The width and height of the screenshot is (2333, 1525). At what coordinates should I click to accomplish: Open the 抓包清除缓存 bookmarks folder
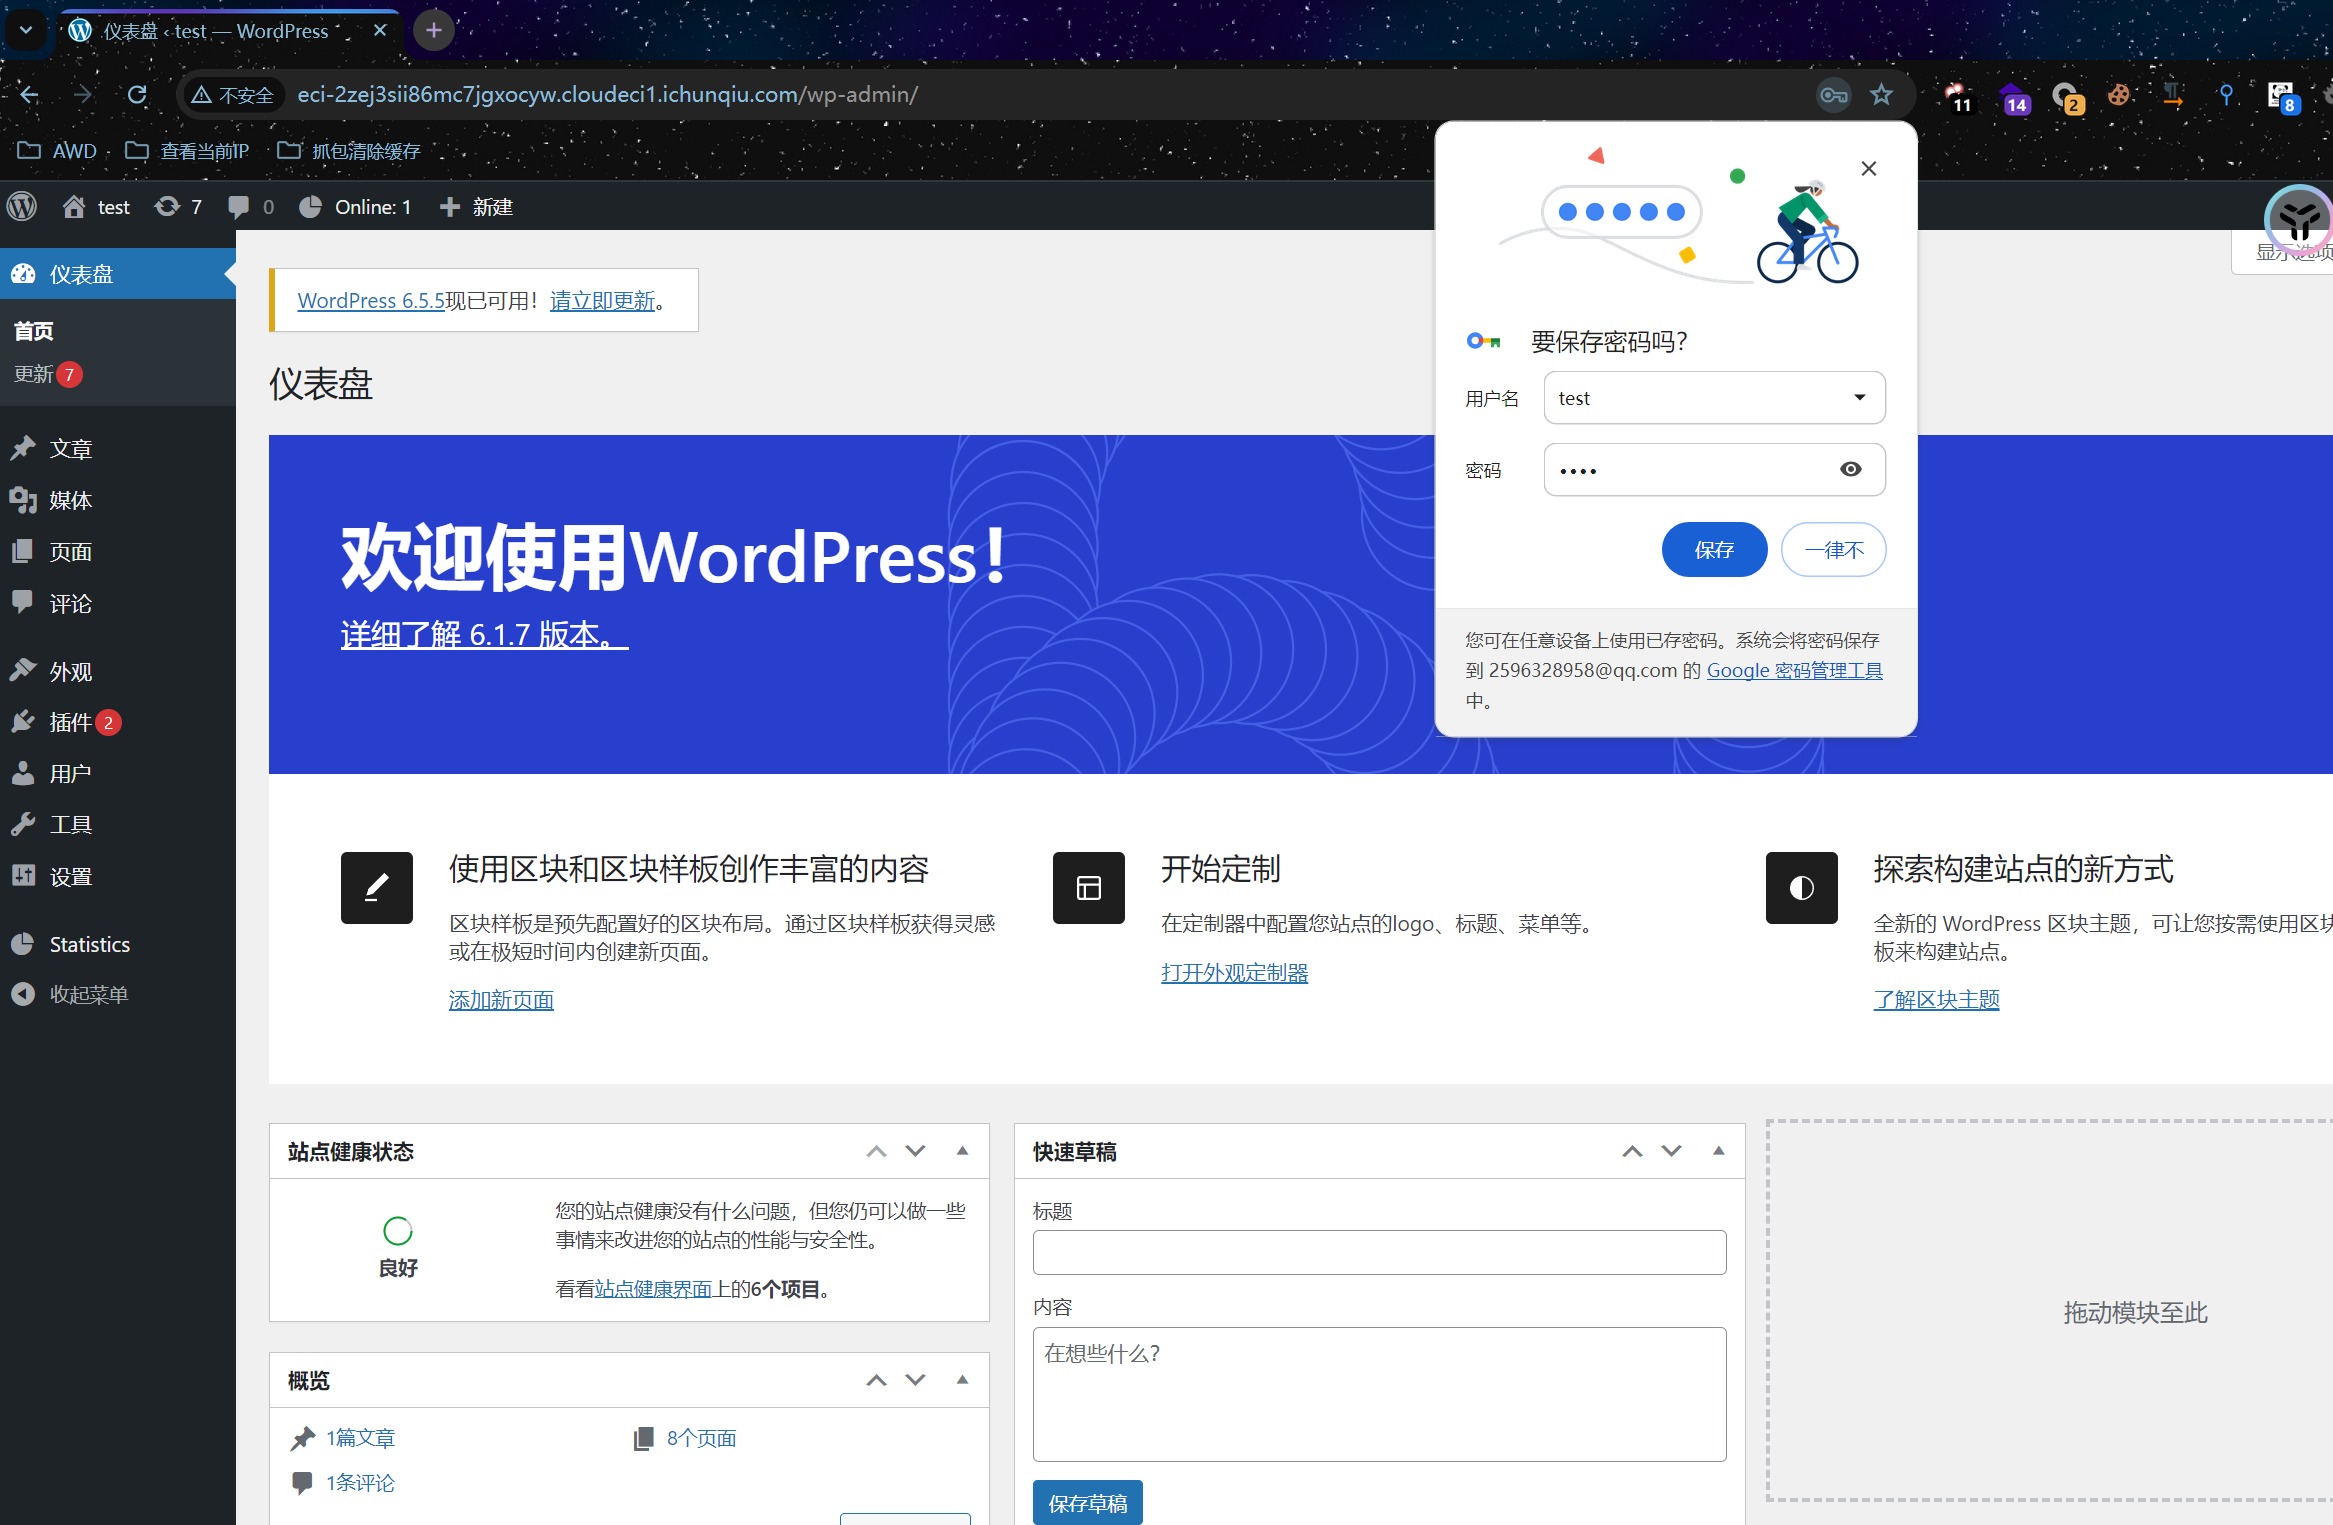pyautogui.click(x=349, y=151)
